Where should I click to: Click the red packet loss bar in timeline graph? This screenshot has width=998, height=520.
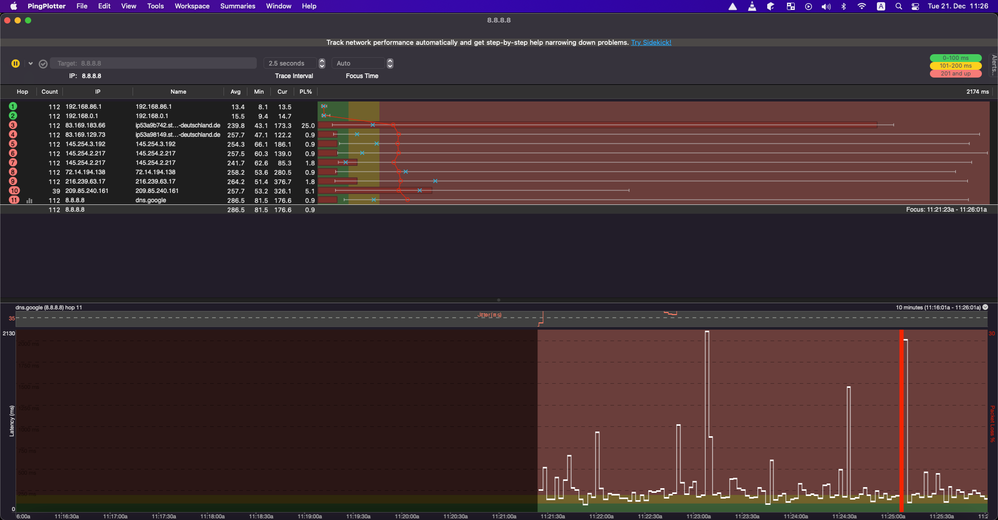coord(901,421)
